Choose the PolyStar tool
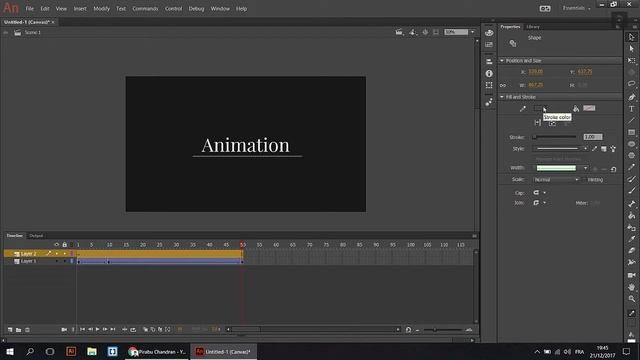This screenshot has width=640, height=360. coord(631,156)
